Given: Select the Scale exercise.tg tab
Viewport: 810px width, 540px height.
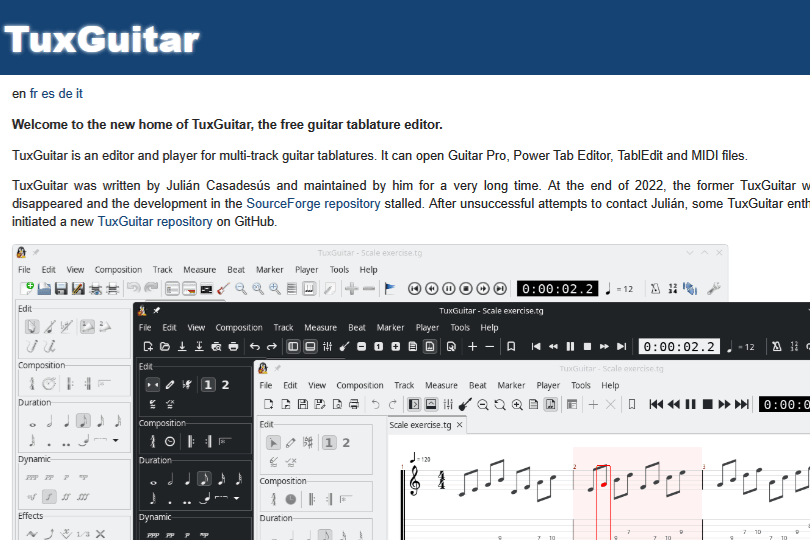Looking at the screenshot, I should click(422, 425).
